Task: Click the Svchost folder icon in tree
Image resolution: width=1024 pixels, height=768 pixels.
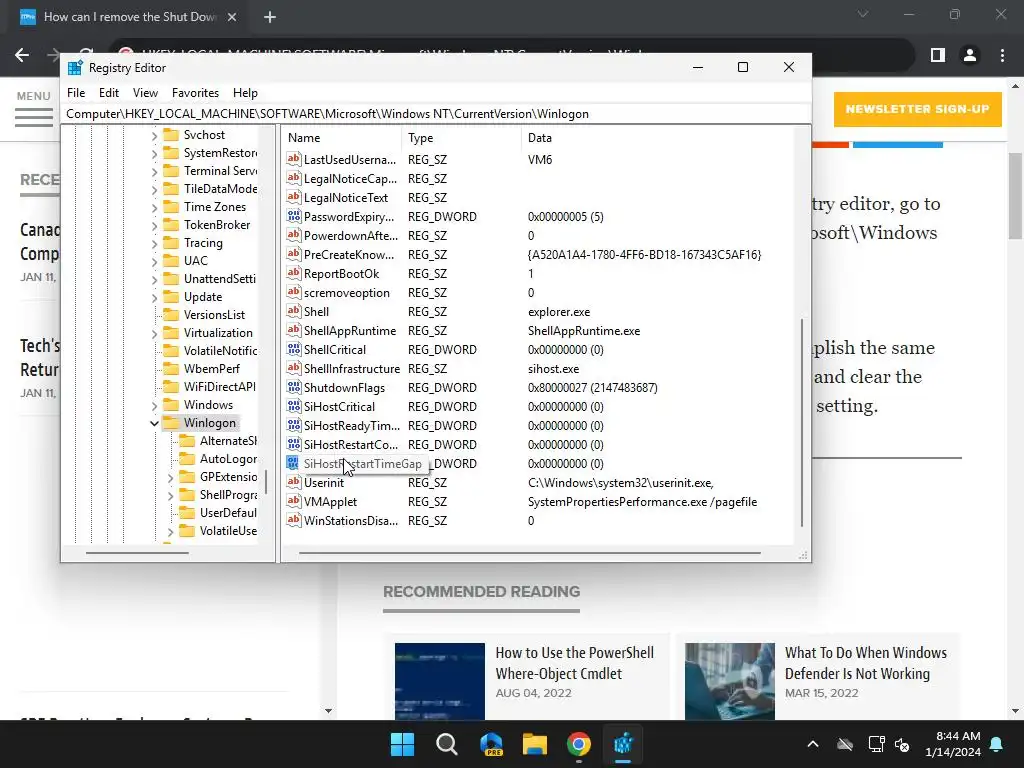Action: tap(171, 135)
